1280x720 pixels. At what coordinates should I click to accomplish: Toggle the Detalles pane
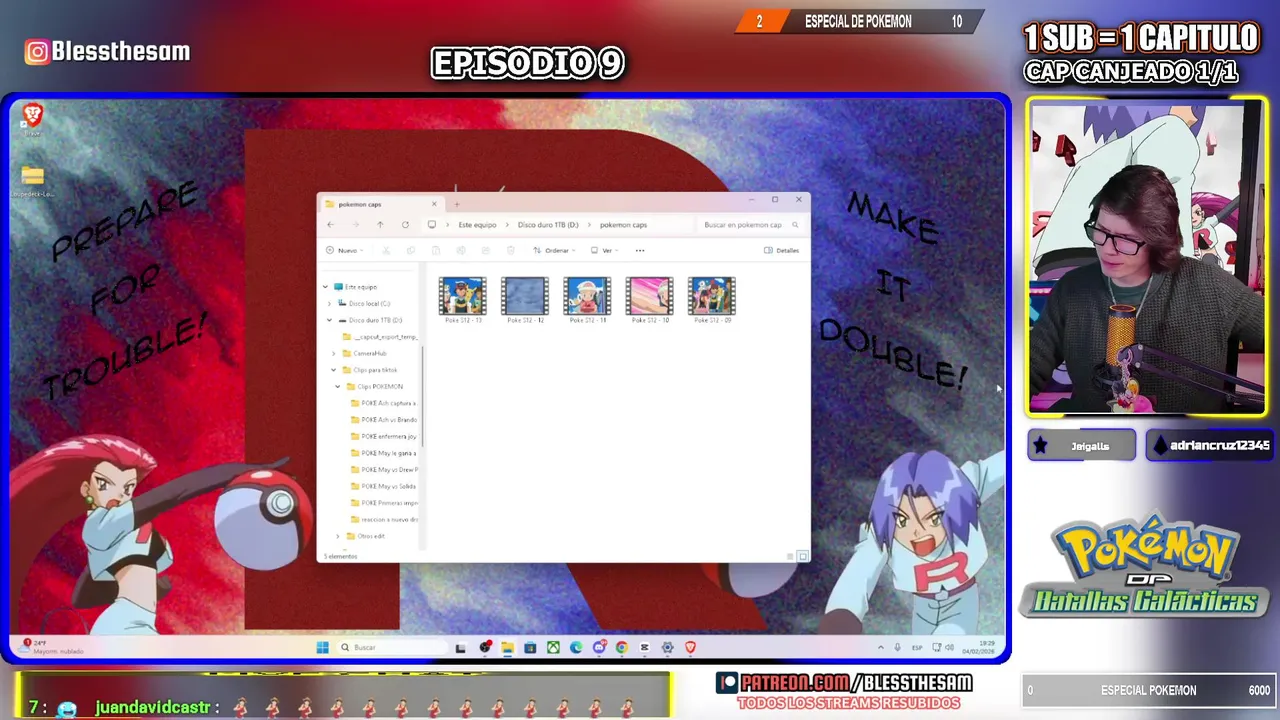[x=782, y=250]
